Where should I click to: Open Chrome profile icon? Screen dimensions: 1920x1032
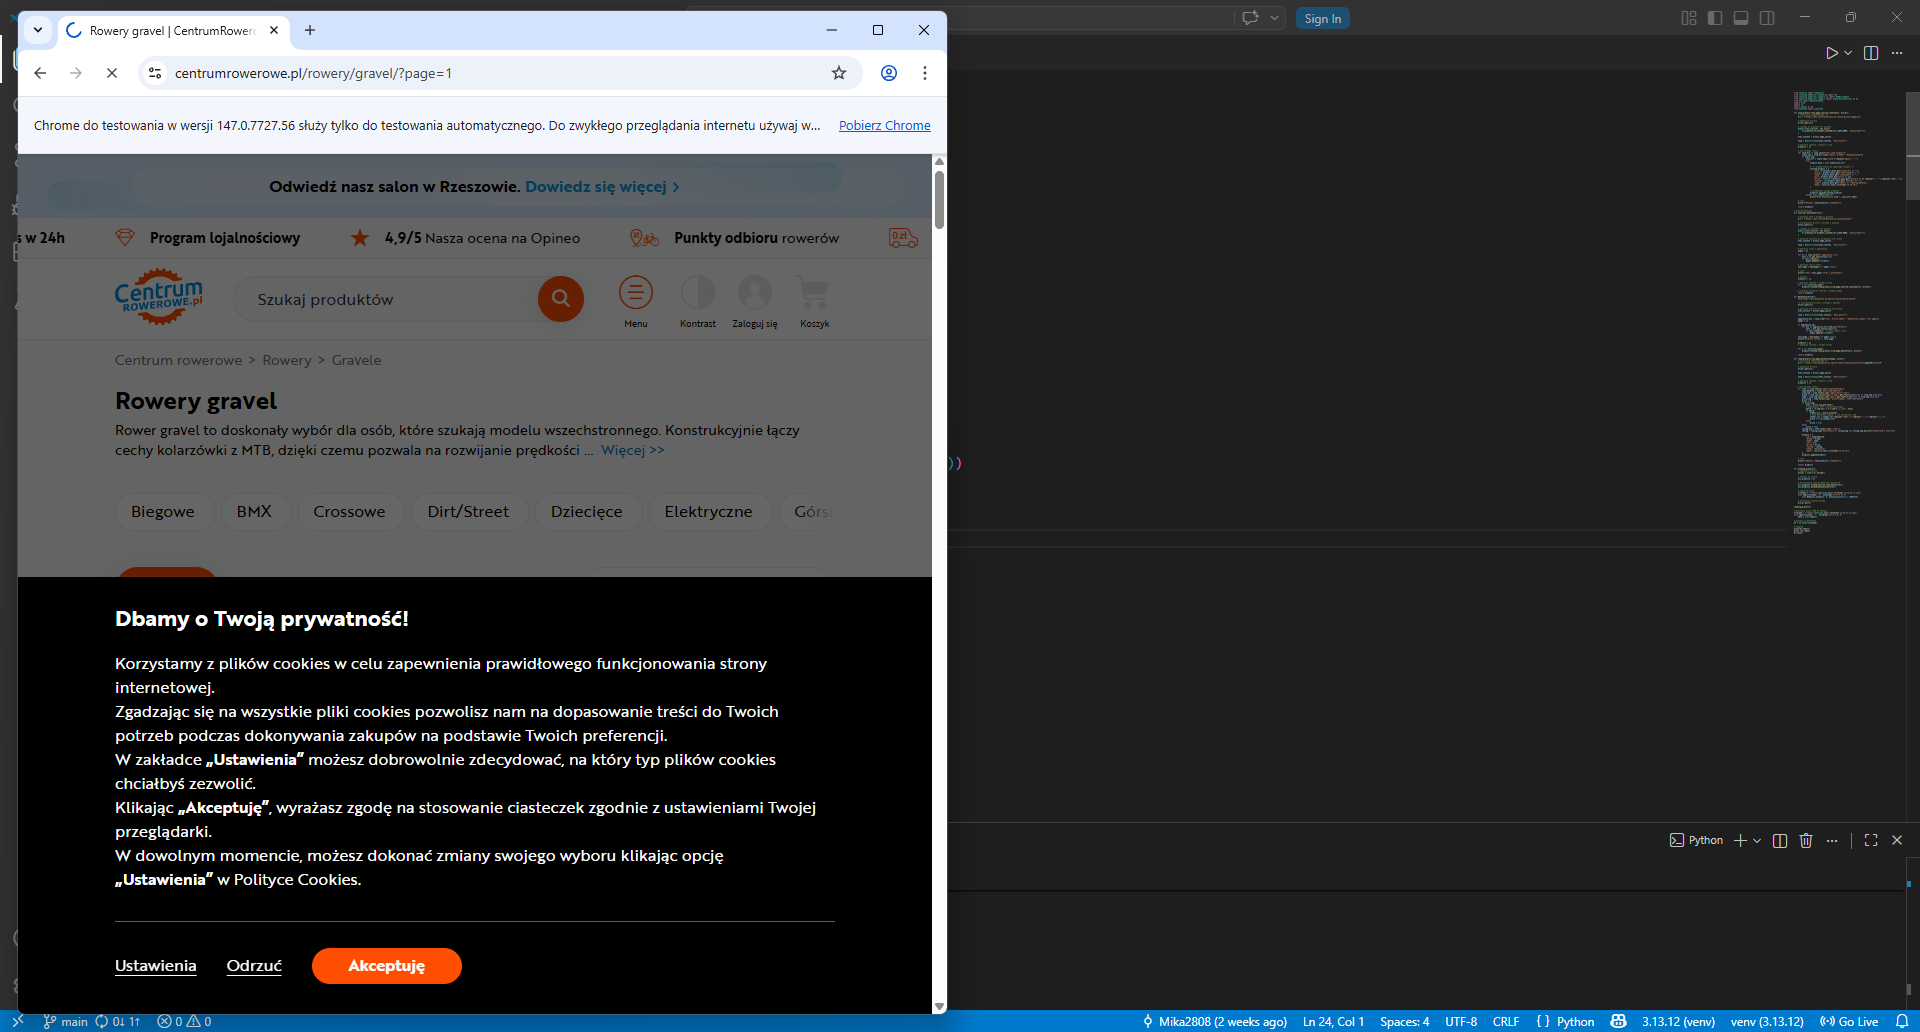(888, 73)
